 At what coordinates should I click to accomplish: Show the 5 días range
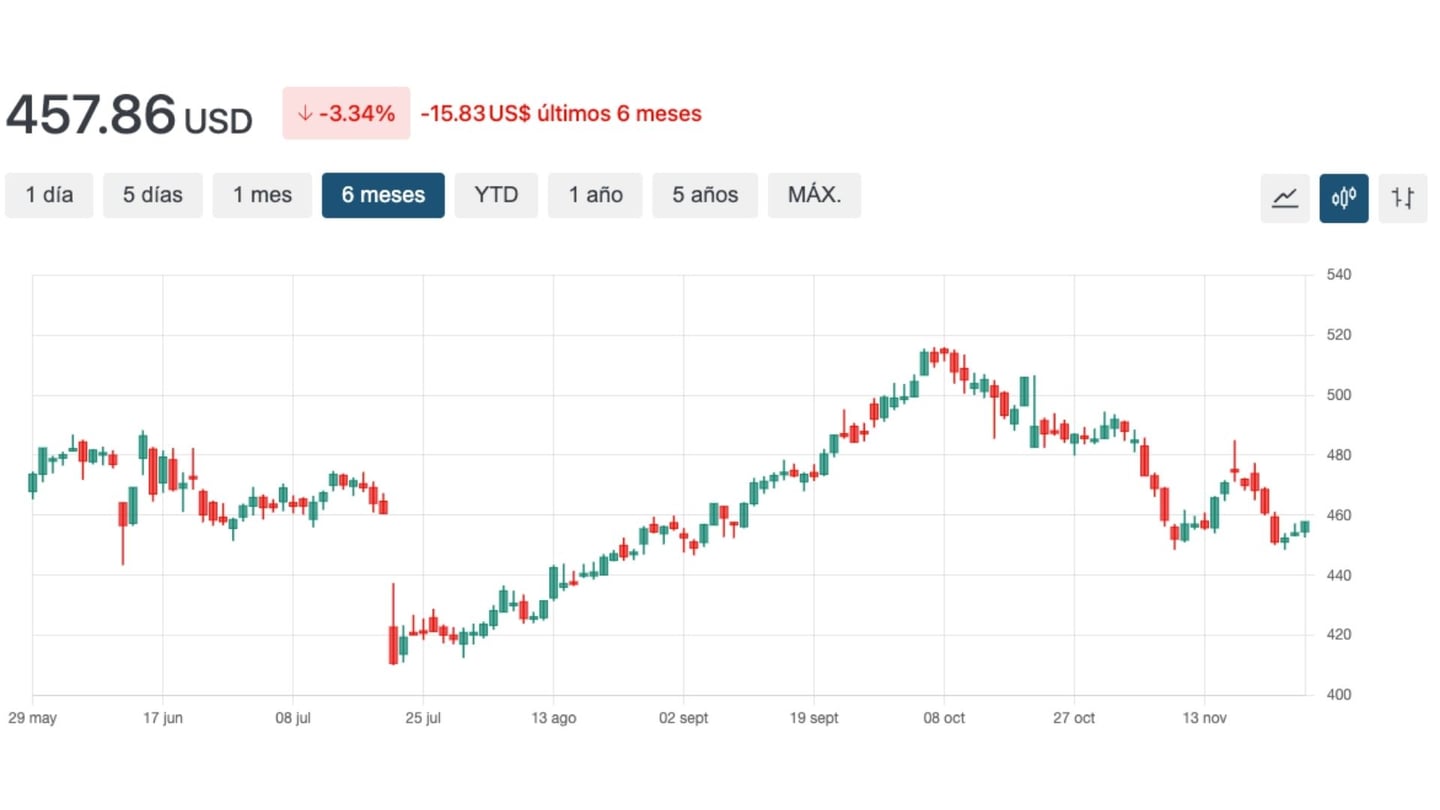[x=153, y=195]
